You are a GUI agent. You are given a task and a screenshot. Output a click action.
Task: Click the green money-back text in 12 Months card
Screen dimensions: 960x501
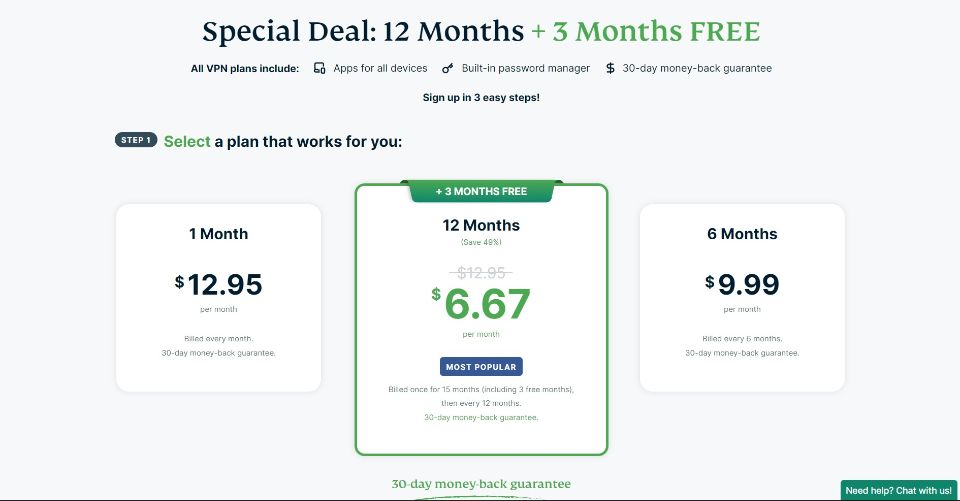coord(481,417)
